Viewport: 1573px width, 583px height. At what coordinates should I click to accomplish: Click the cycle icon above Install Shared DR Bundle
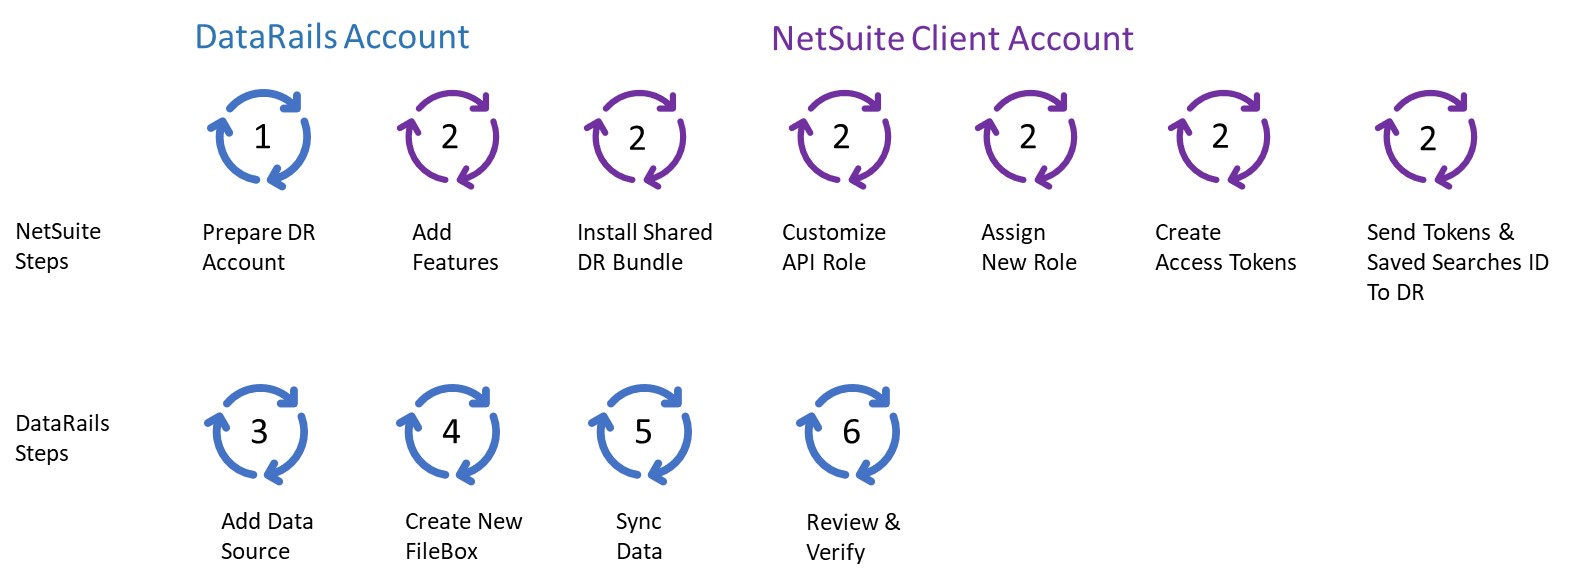[x=635, y=139]
